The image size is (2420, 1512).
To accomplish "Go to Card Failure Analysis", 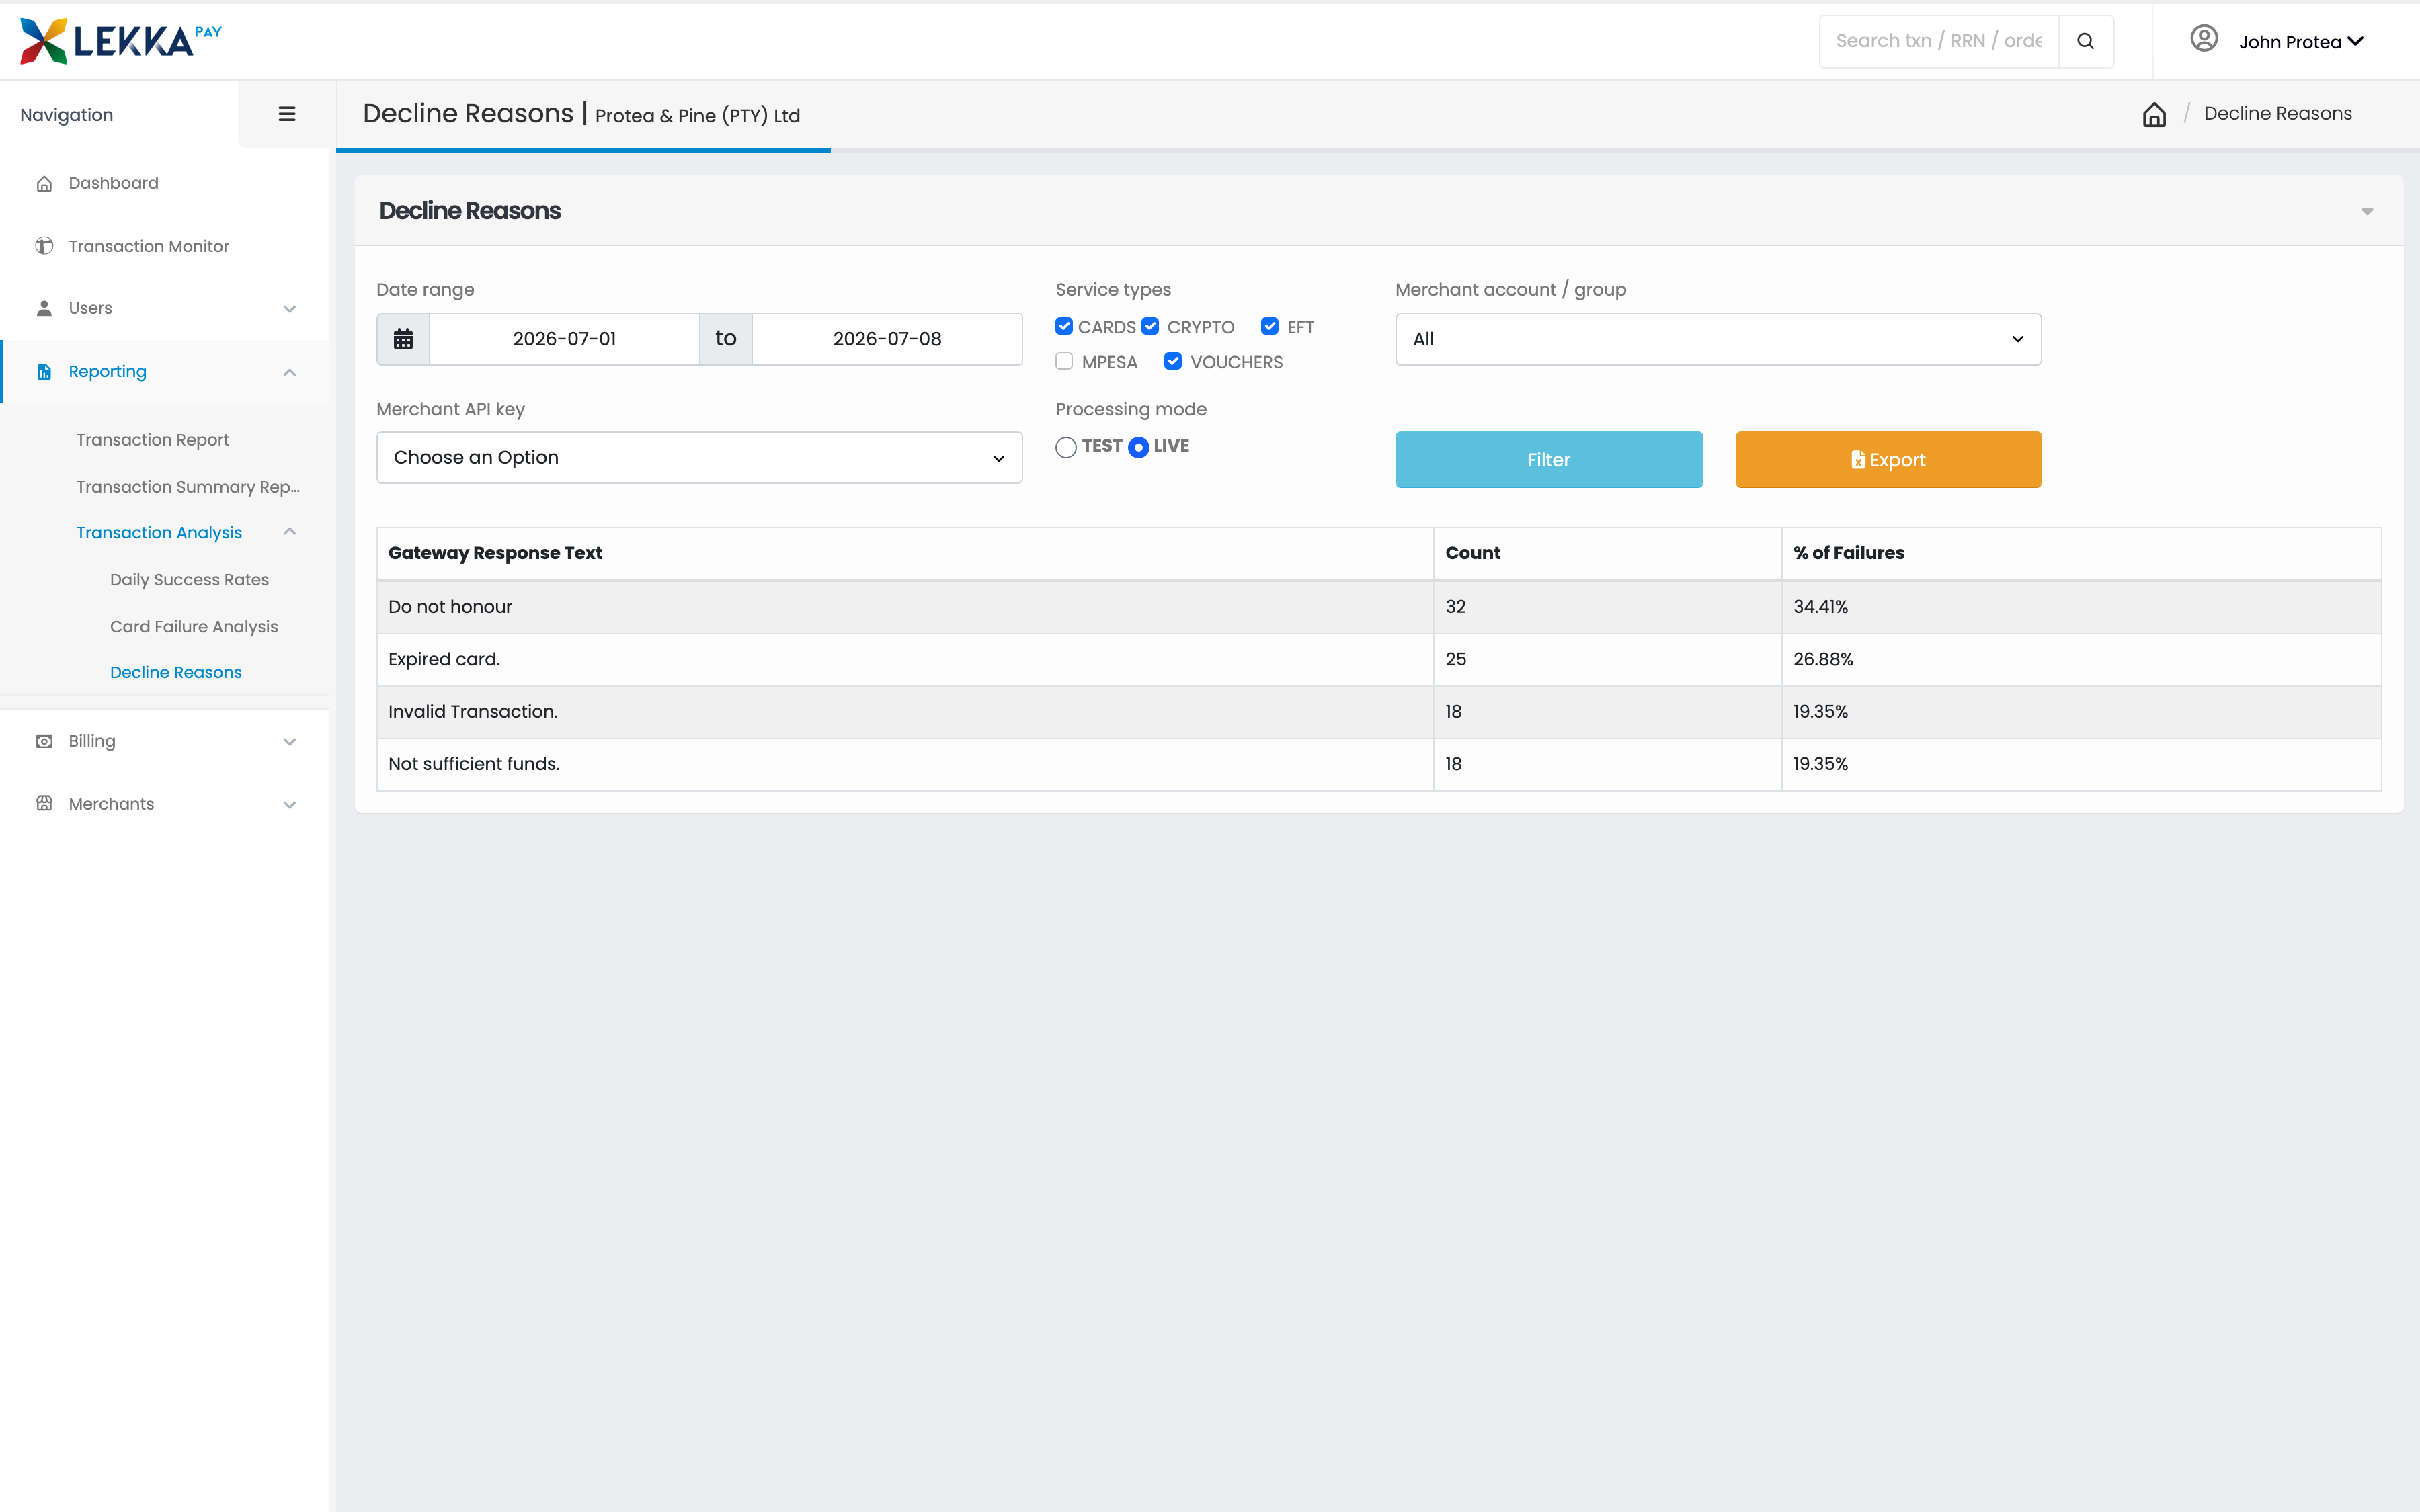I will pos(194,627).
